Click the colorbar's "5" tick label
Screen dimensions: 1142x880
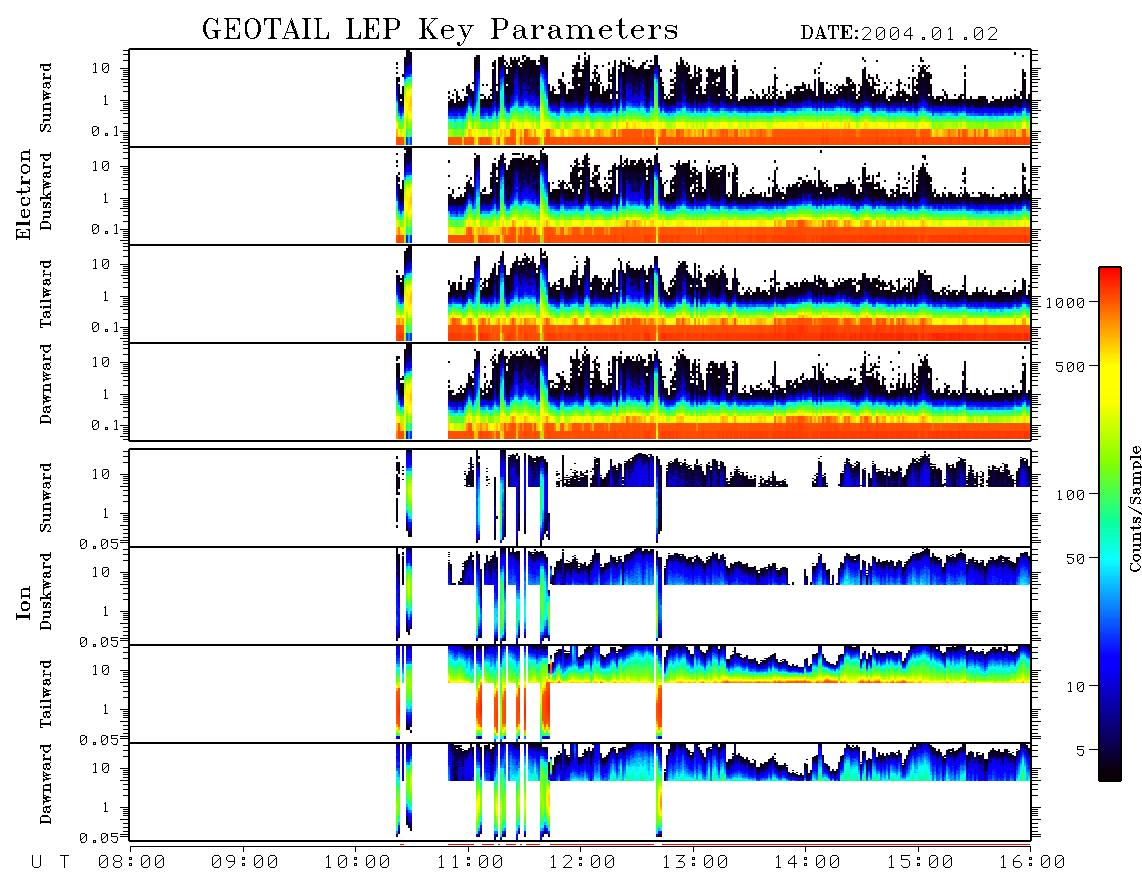click(x=1081, y=751)
